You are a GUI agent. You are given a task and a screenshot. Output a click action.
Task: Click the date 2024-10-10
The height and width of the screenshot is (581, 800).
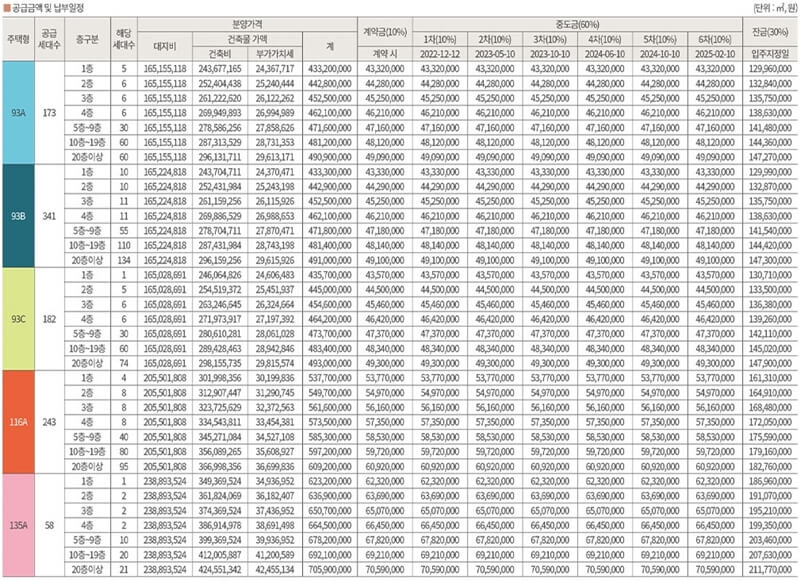tap(660, 54)
